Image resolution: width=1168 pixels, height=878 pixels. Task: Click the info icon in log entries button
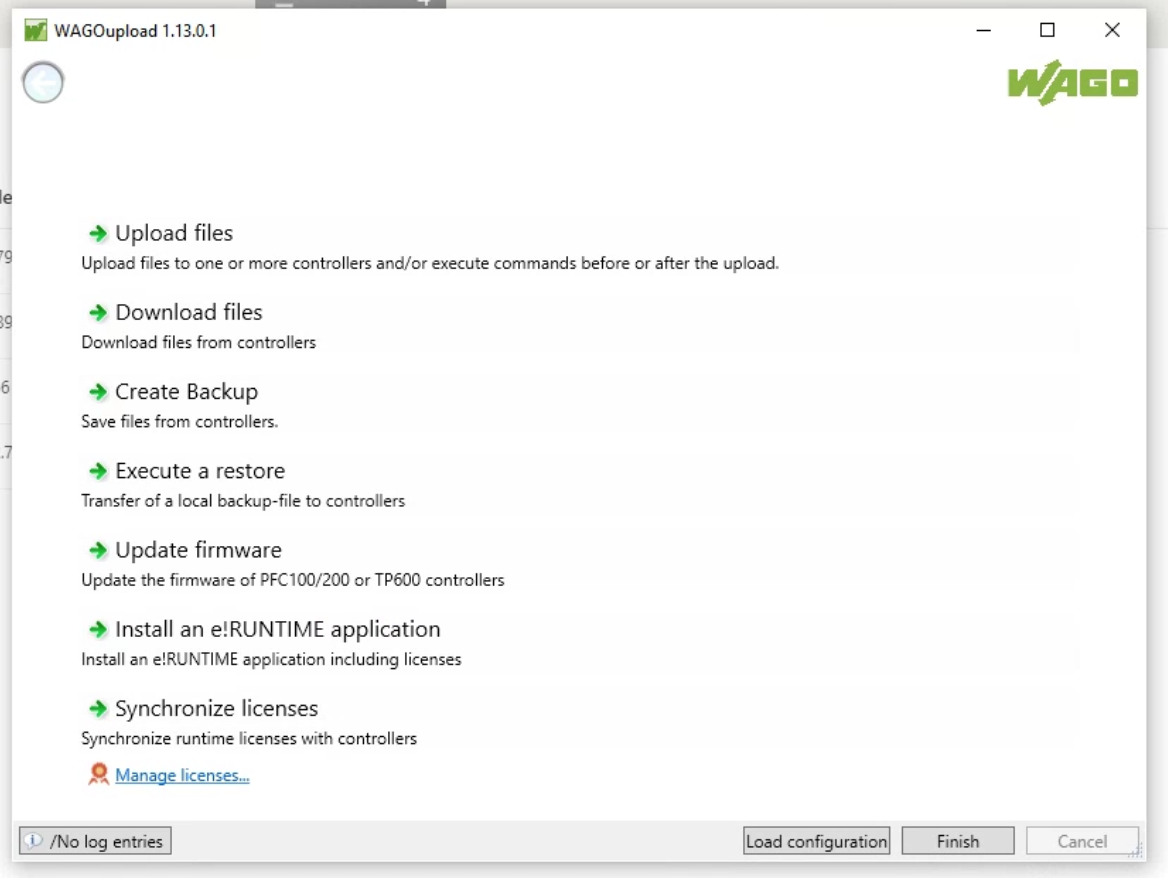point(34,841)
